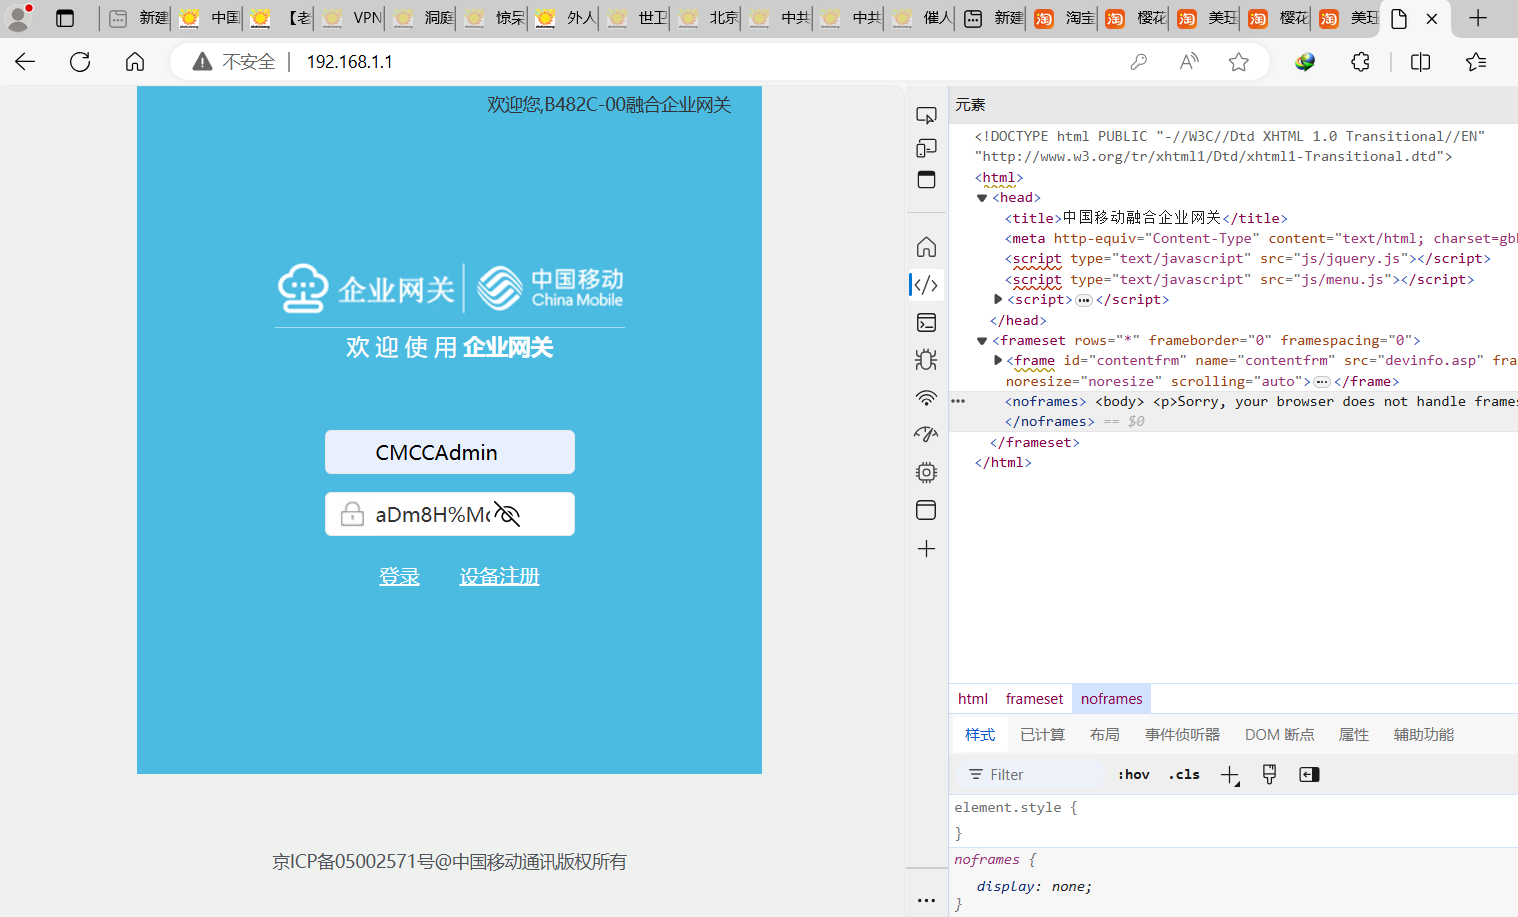
Task: Switch to the 已计算 tab
Action: 1043,735
